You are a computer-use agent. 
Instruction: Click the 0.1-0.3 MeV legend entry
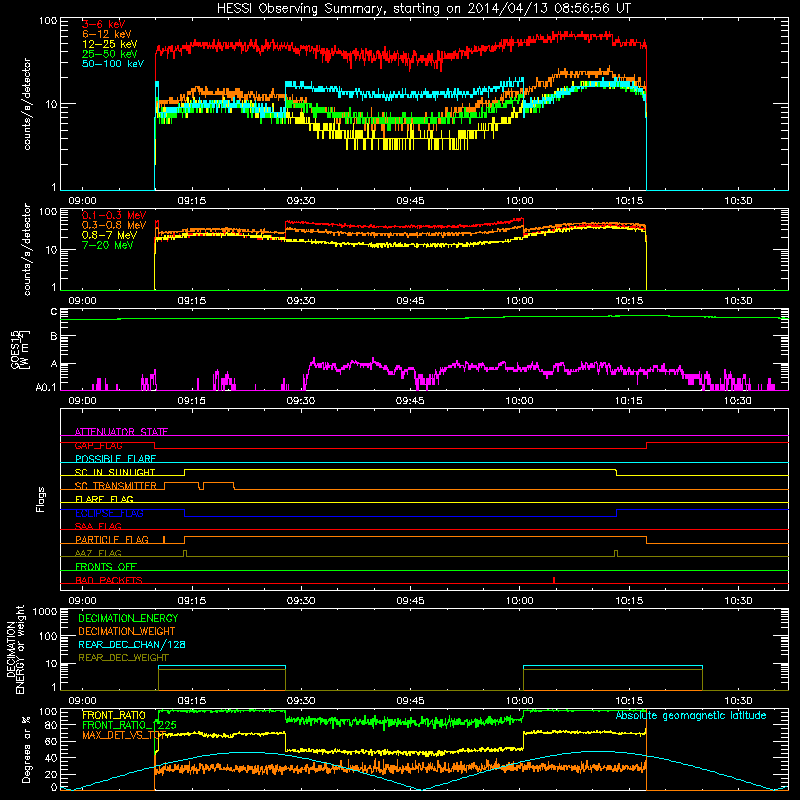coord(114,215)
